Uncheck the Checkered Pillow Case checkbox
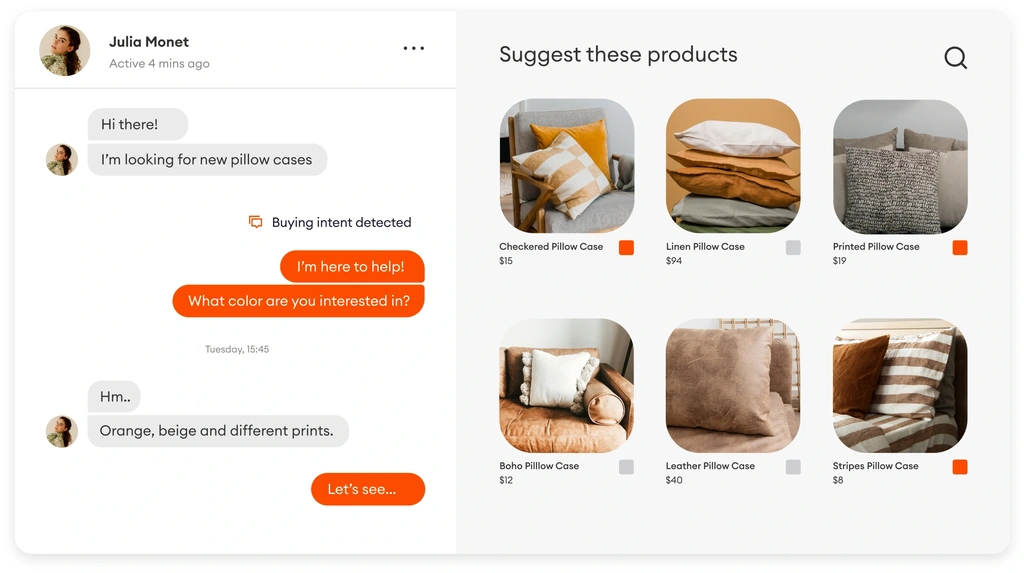This screenshot has height=573, width=1024. point(626,248)
